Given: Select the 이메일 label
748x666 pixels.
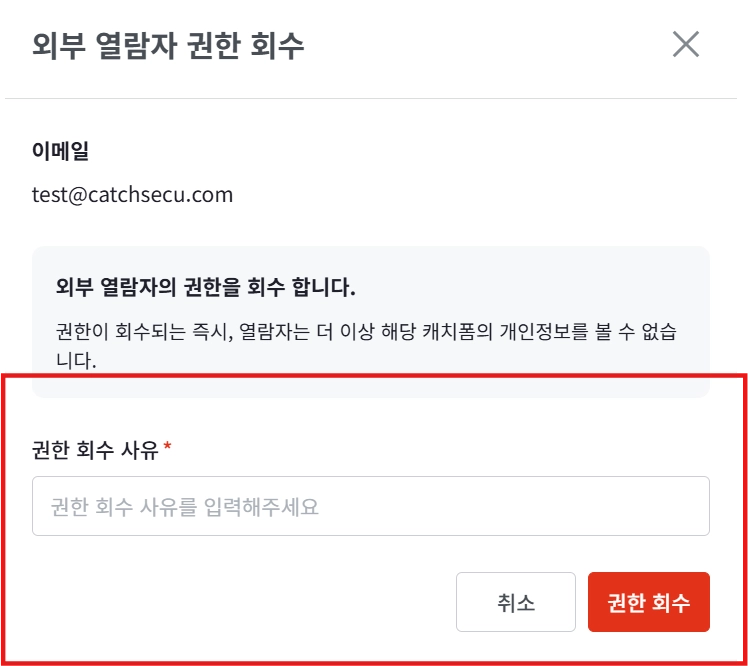Looking at the screenshot, I should point(61,153).
